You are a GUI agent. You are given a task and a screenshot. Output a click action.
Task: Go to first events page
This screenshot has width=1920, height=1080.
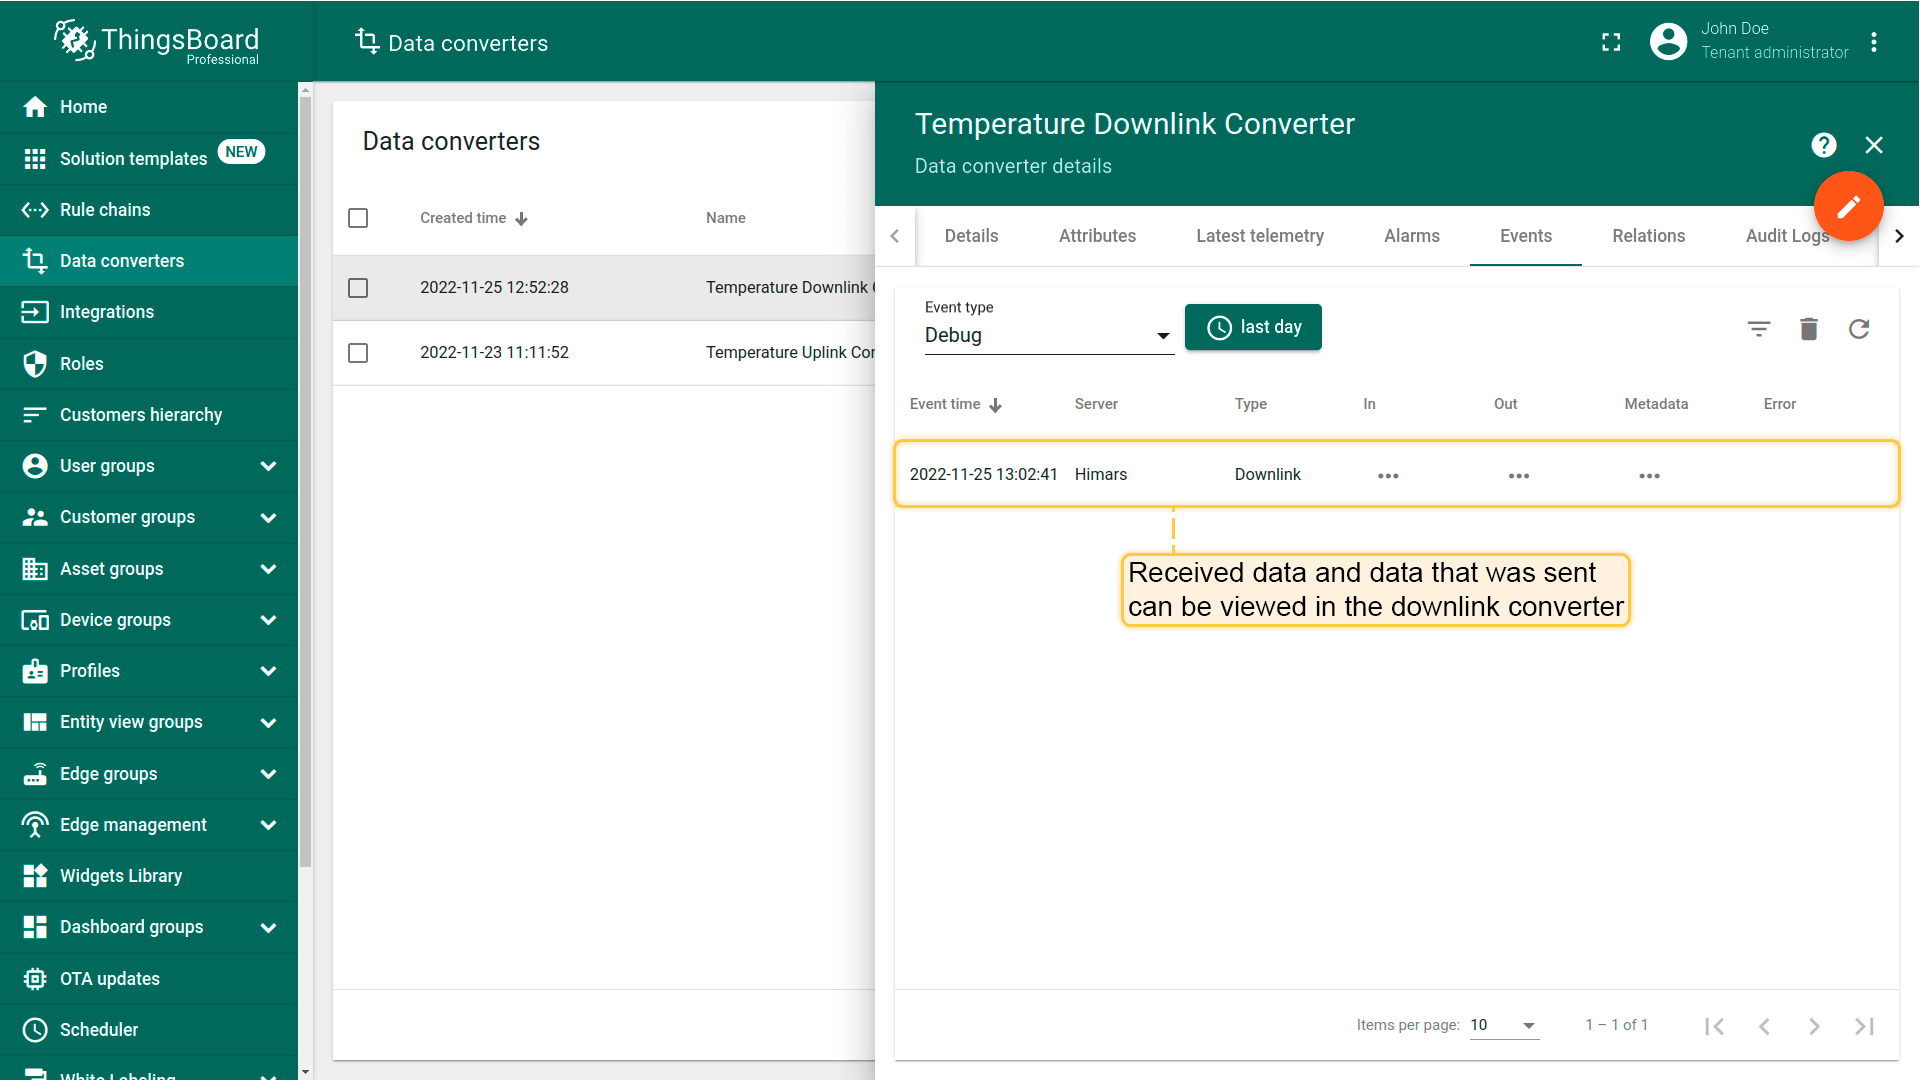[x=1714, y=1026]
